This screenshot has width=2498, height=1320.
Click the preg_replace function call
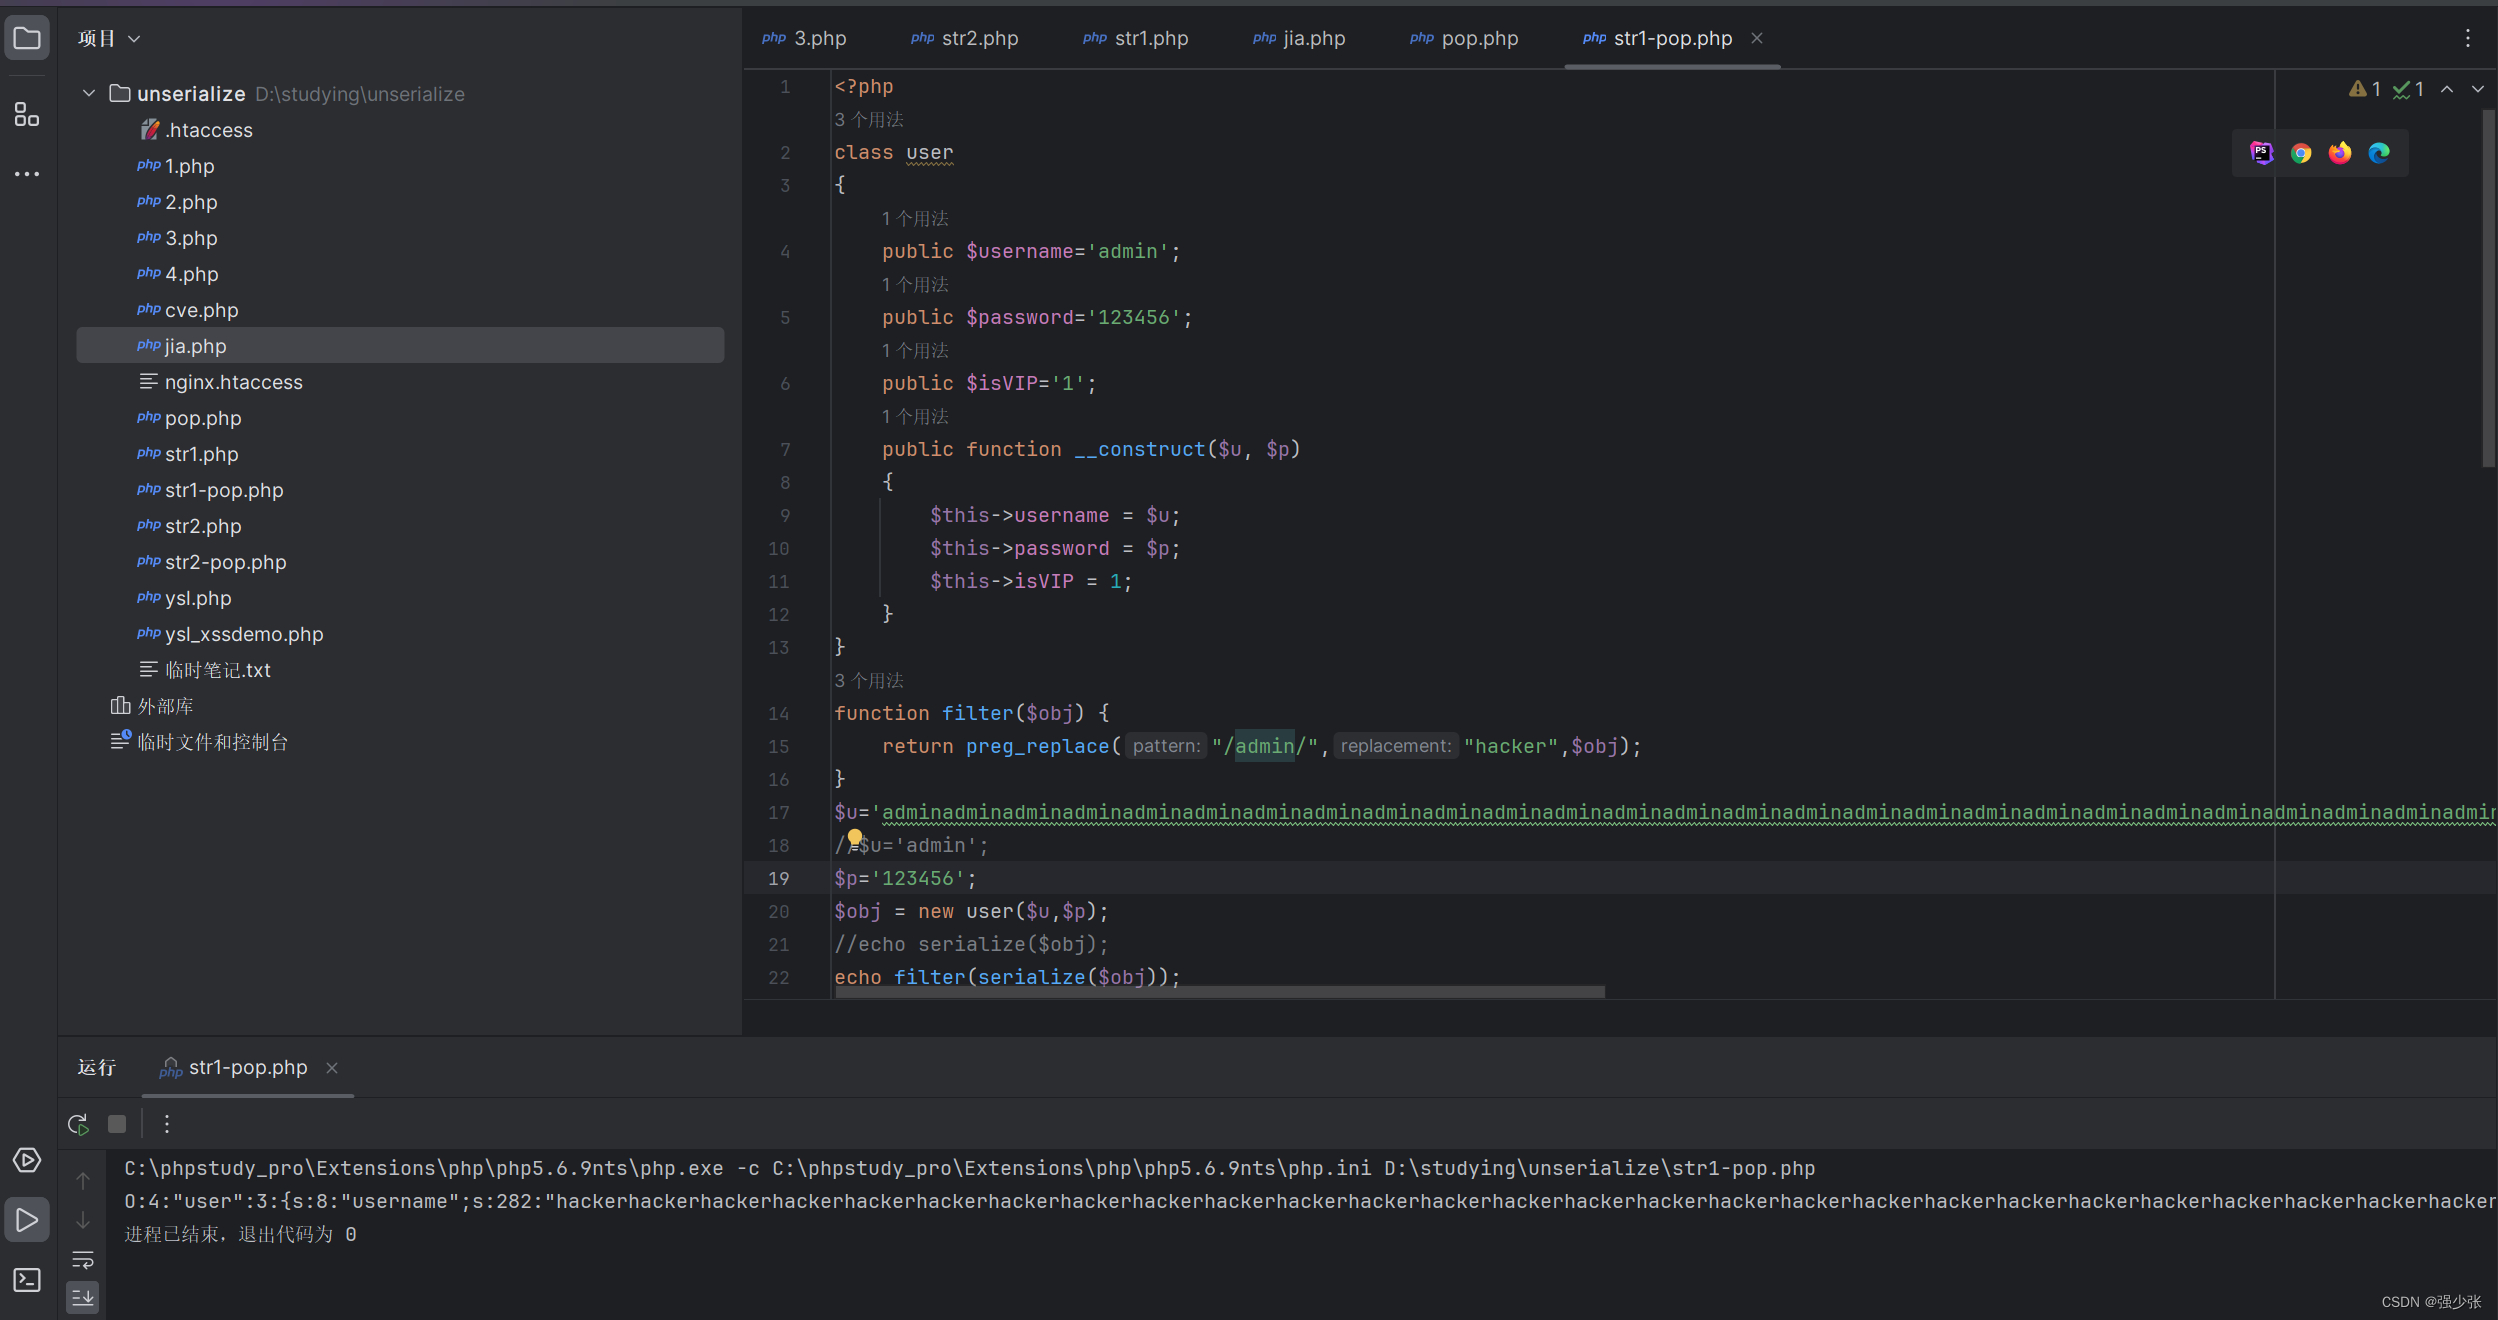[1037, 746]
